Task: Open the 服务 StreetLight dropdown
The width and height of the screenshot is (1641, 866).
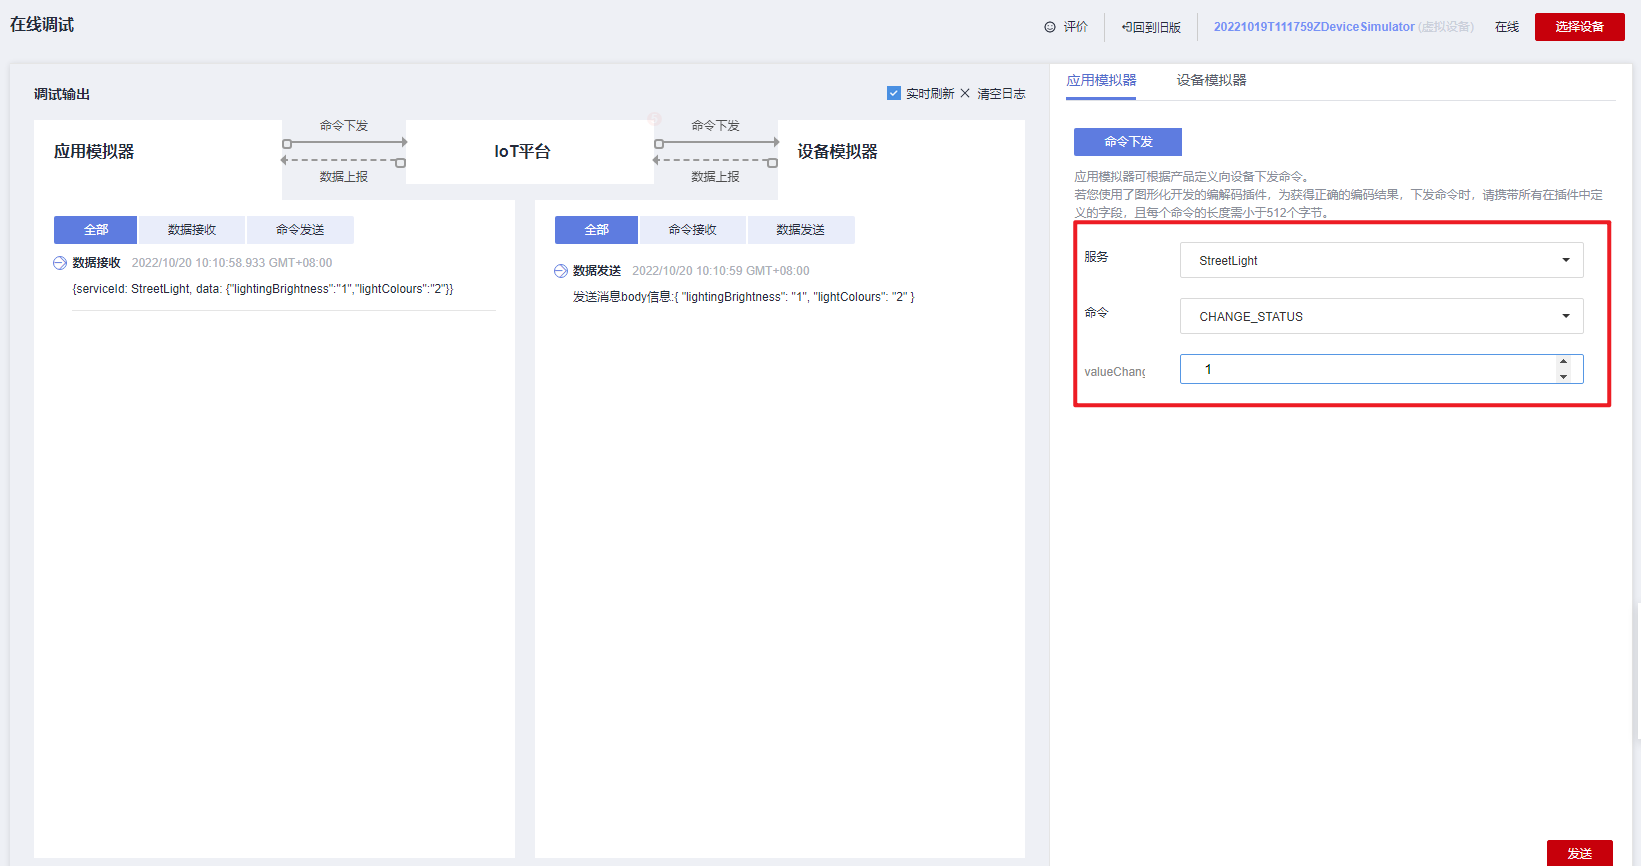Action: click(1381, 260)
